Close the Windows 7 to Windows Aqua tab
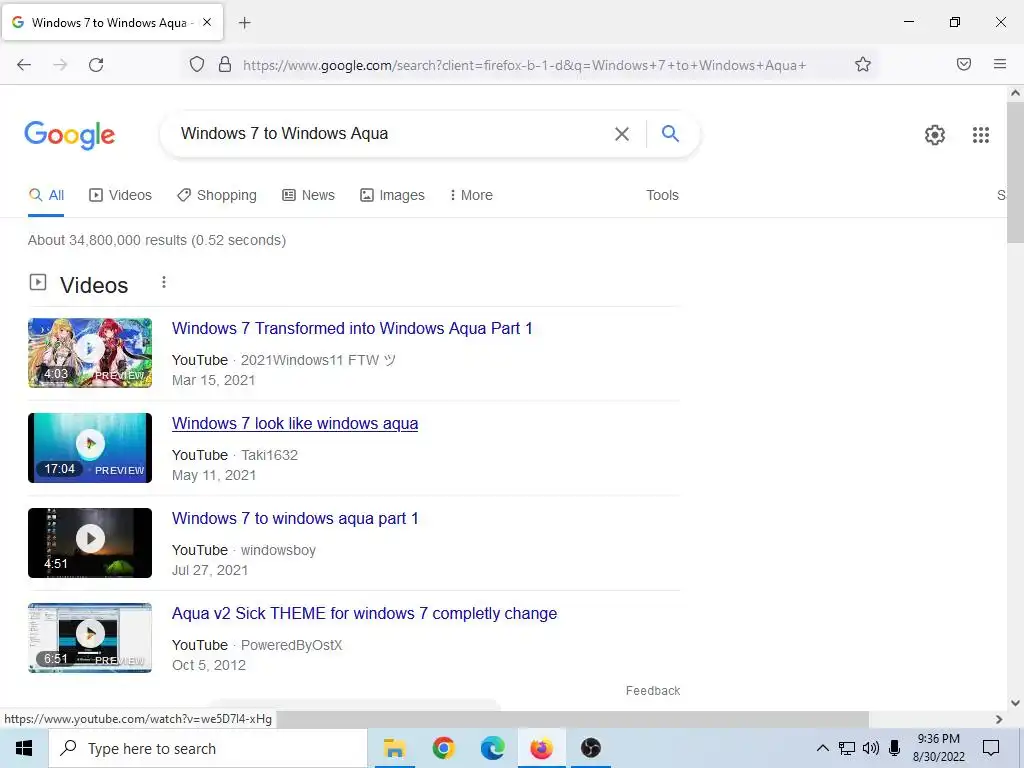 coord(207,22)
